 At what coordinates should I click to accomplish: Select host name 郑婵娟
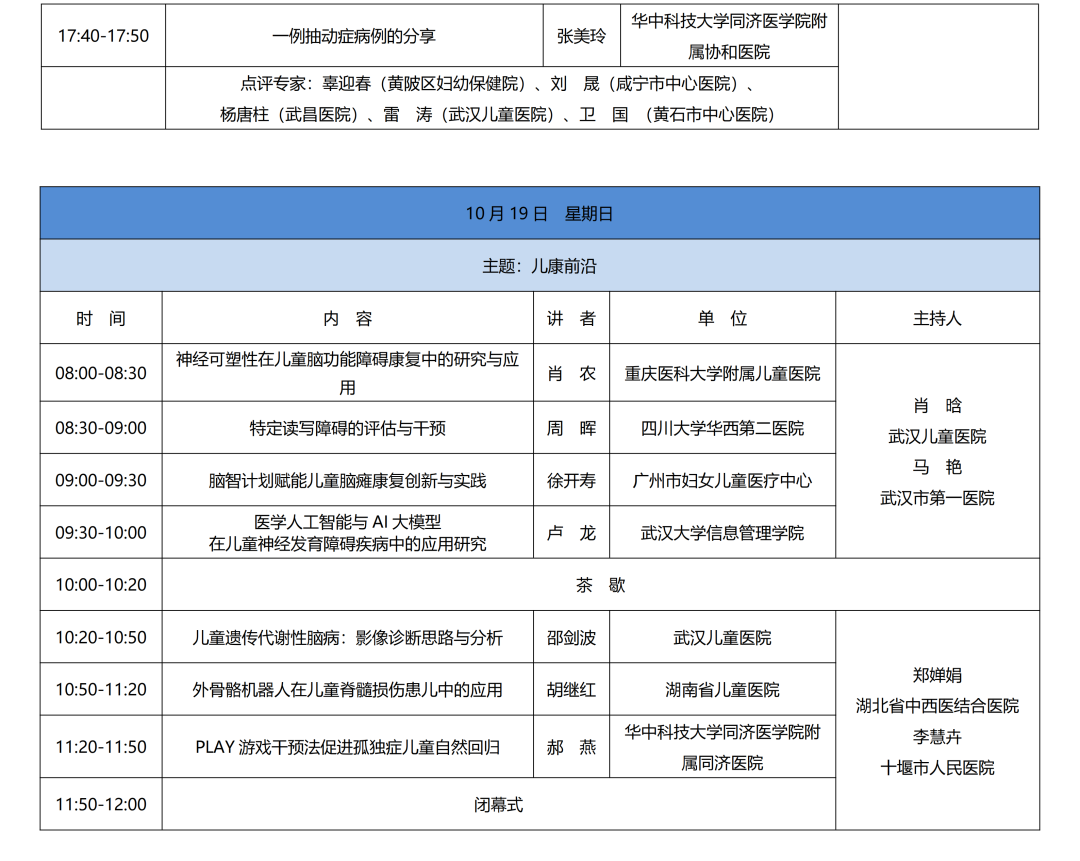click(x=937, y=675)
